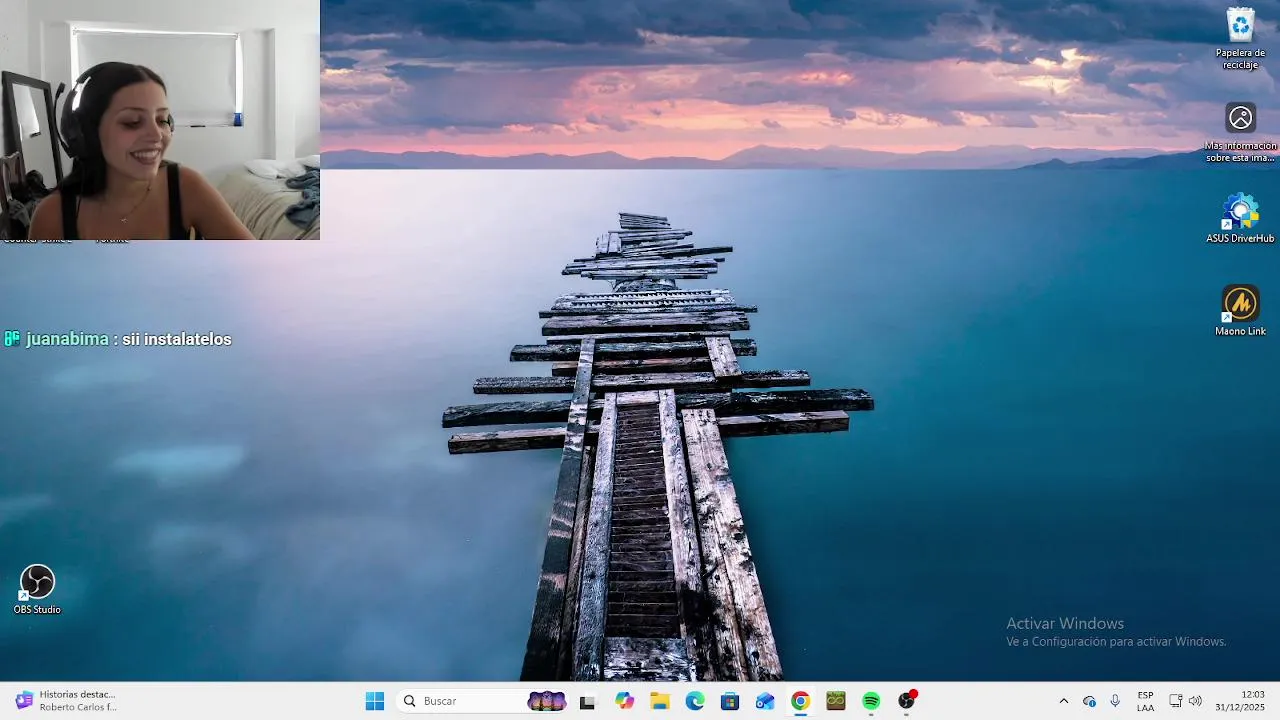Screen dimensions: 1280x720
Task: Click the Buscar search box in taskbar
Action: (x=483, y=701)
